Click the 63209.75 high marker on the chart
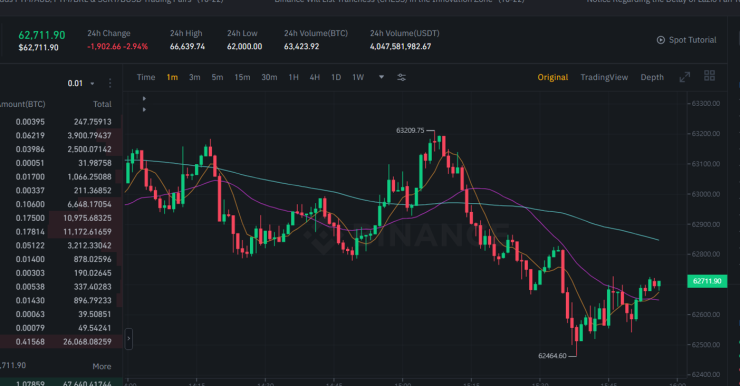Image resolution: width=740 pixels, height=386 pixels. click(x=410, y=131)
